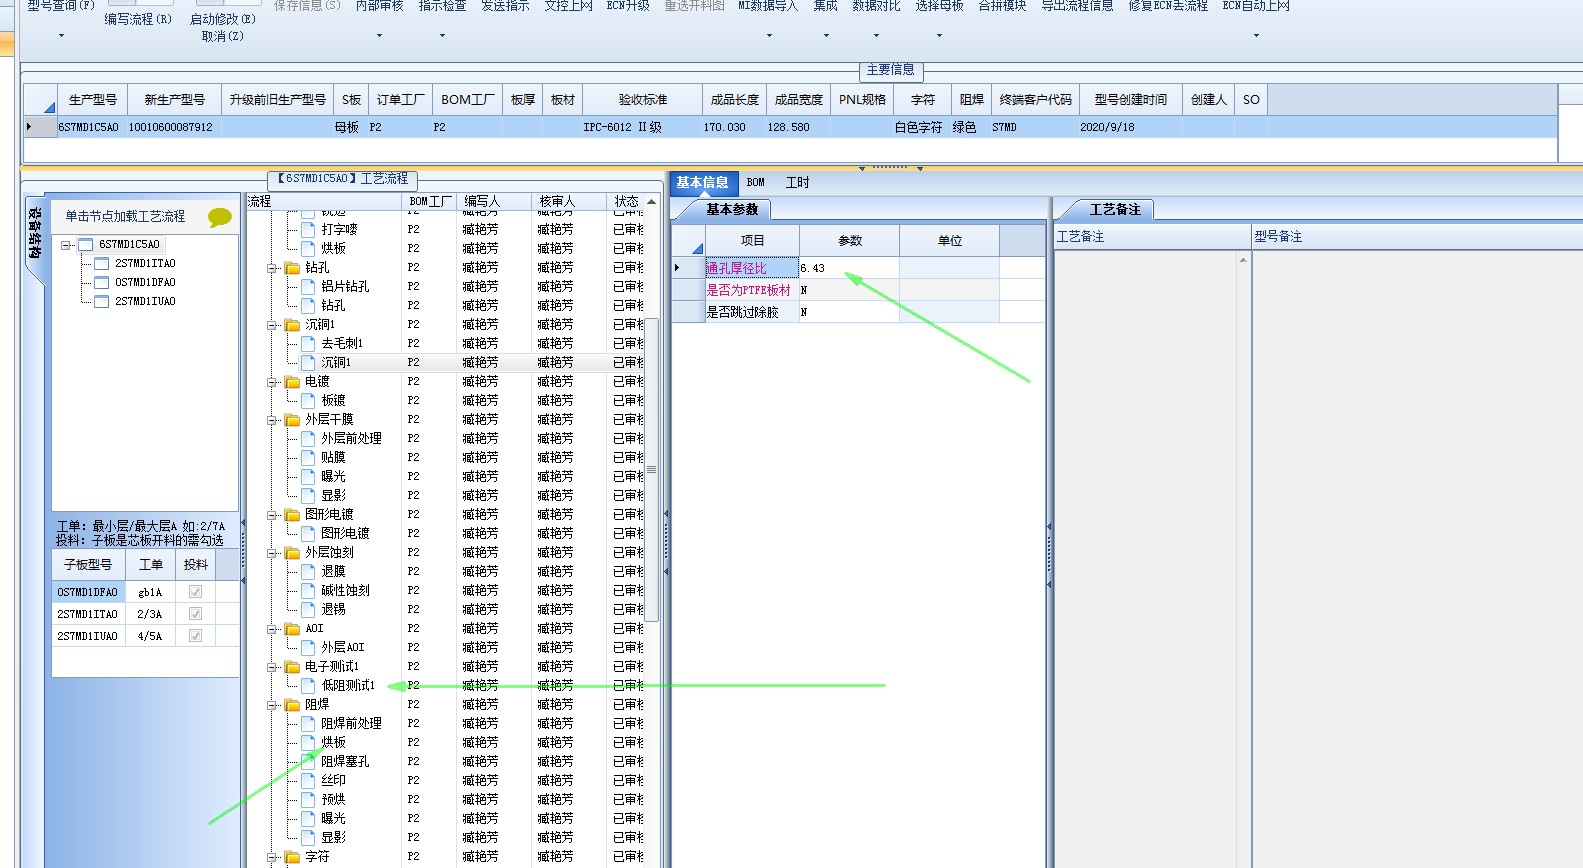Click the 取消 toolbar button
1583x868 pixels.
pos(222,36)
